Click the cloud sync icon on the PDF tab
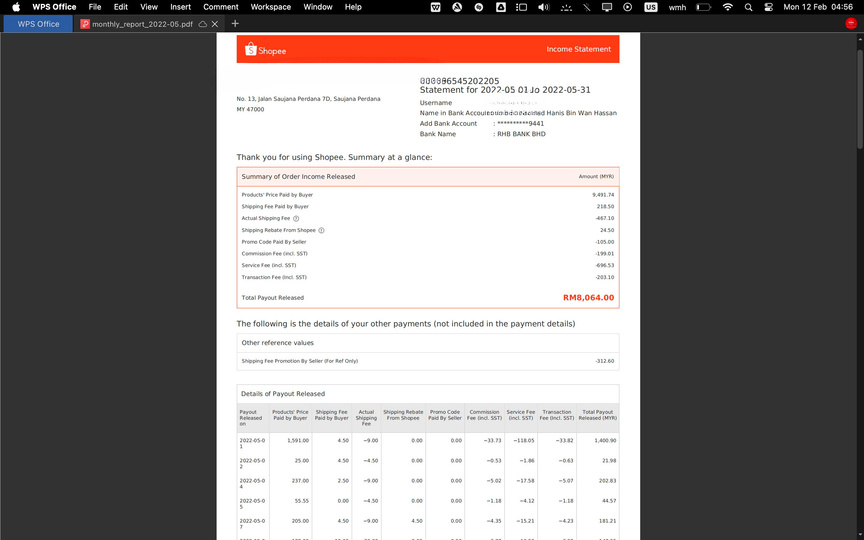864x540 pixels. 203,24
